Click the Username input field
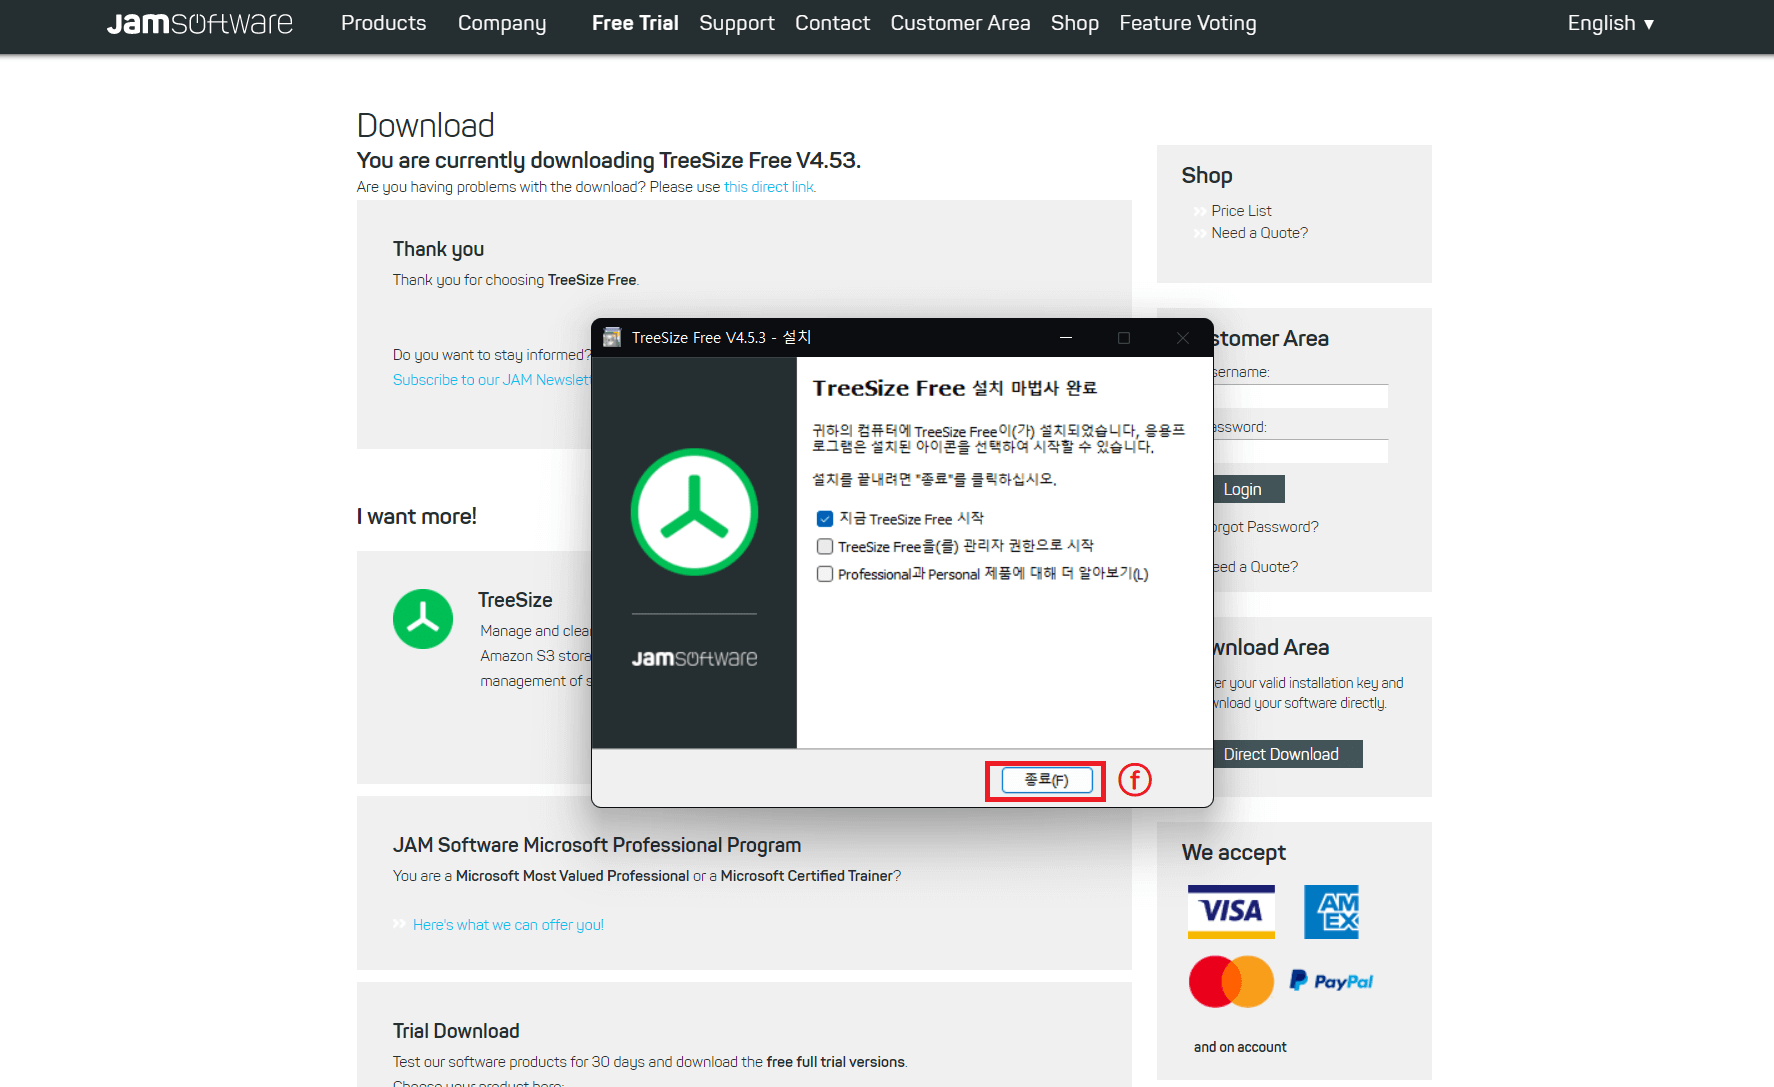Screen dimensions: 1774x1087 1300,396
